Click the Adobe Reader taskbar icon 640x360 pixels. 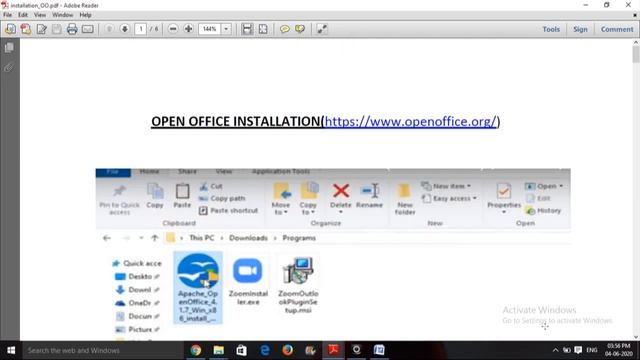coord(333,350)
